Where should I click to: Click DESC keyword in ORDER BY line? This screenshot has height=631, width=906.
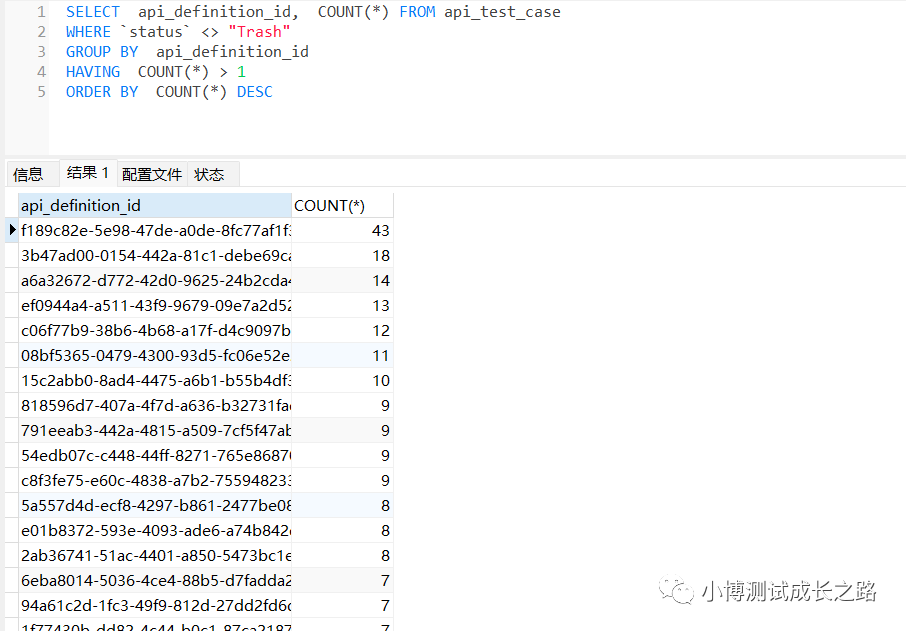[x=254, y=92]
